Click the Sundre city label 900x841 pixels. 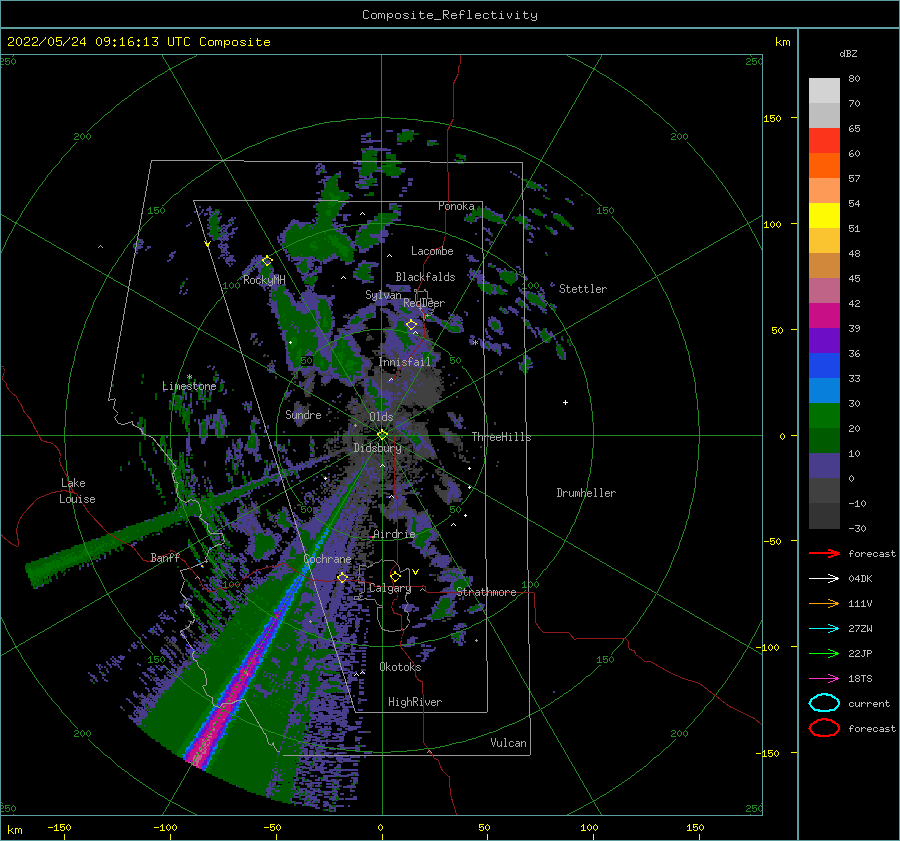303,414
